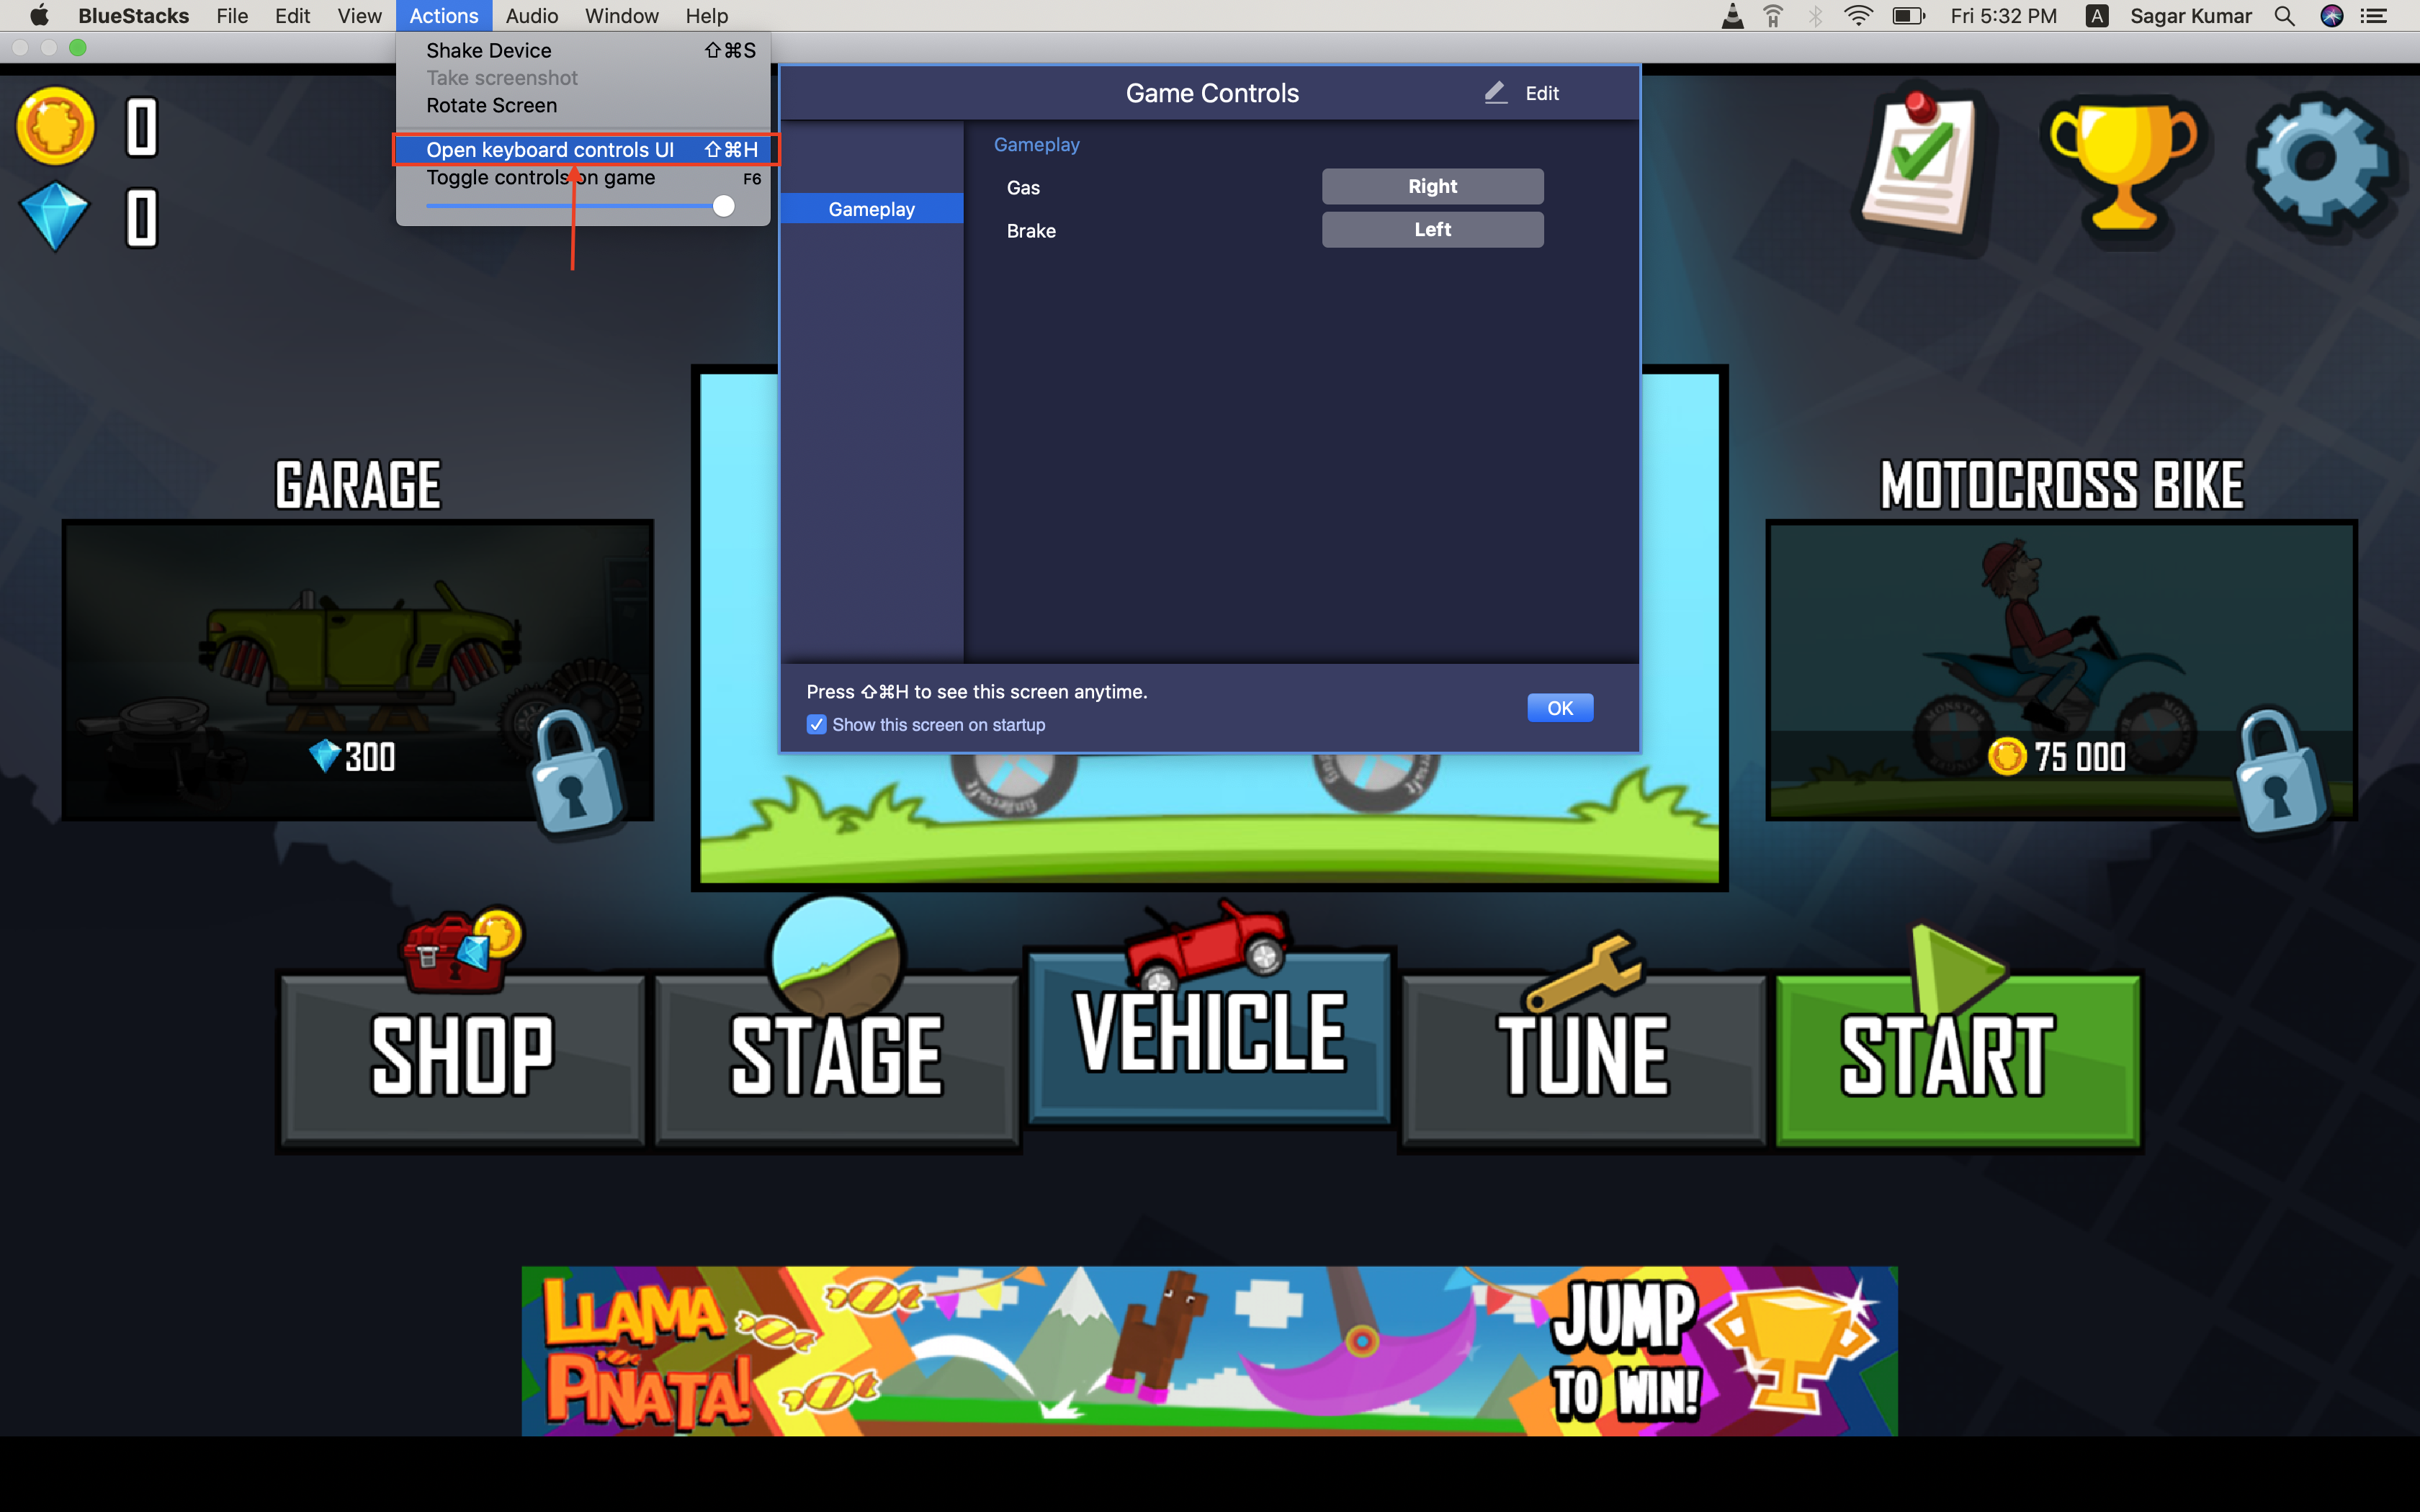This screenshot has height=1512, width=2420.
Task: Click the VLC cone menu bar icon
Action: point(1733,16)
